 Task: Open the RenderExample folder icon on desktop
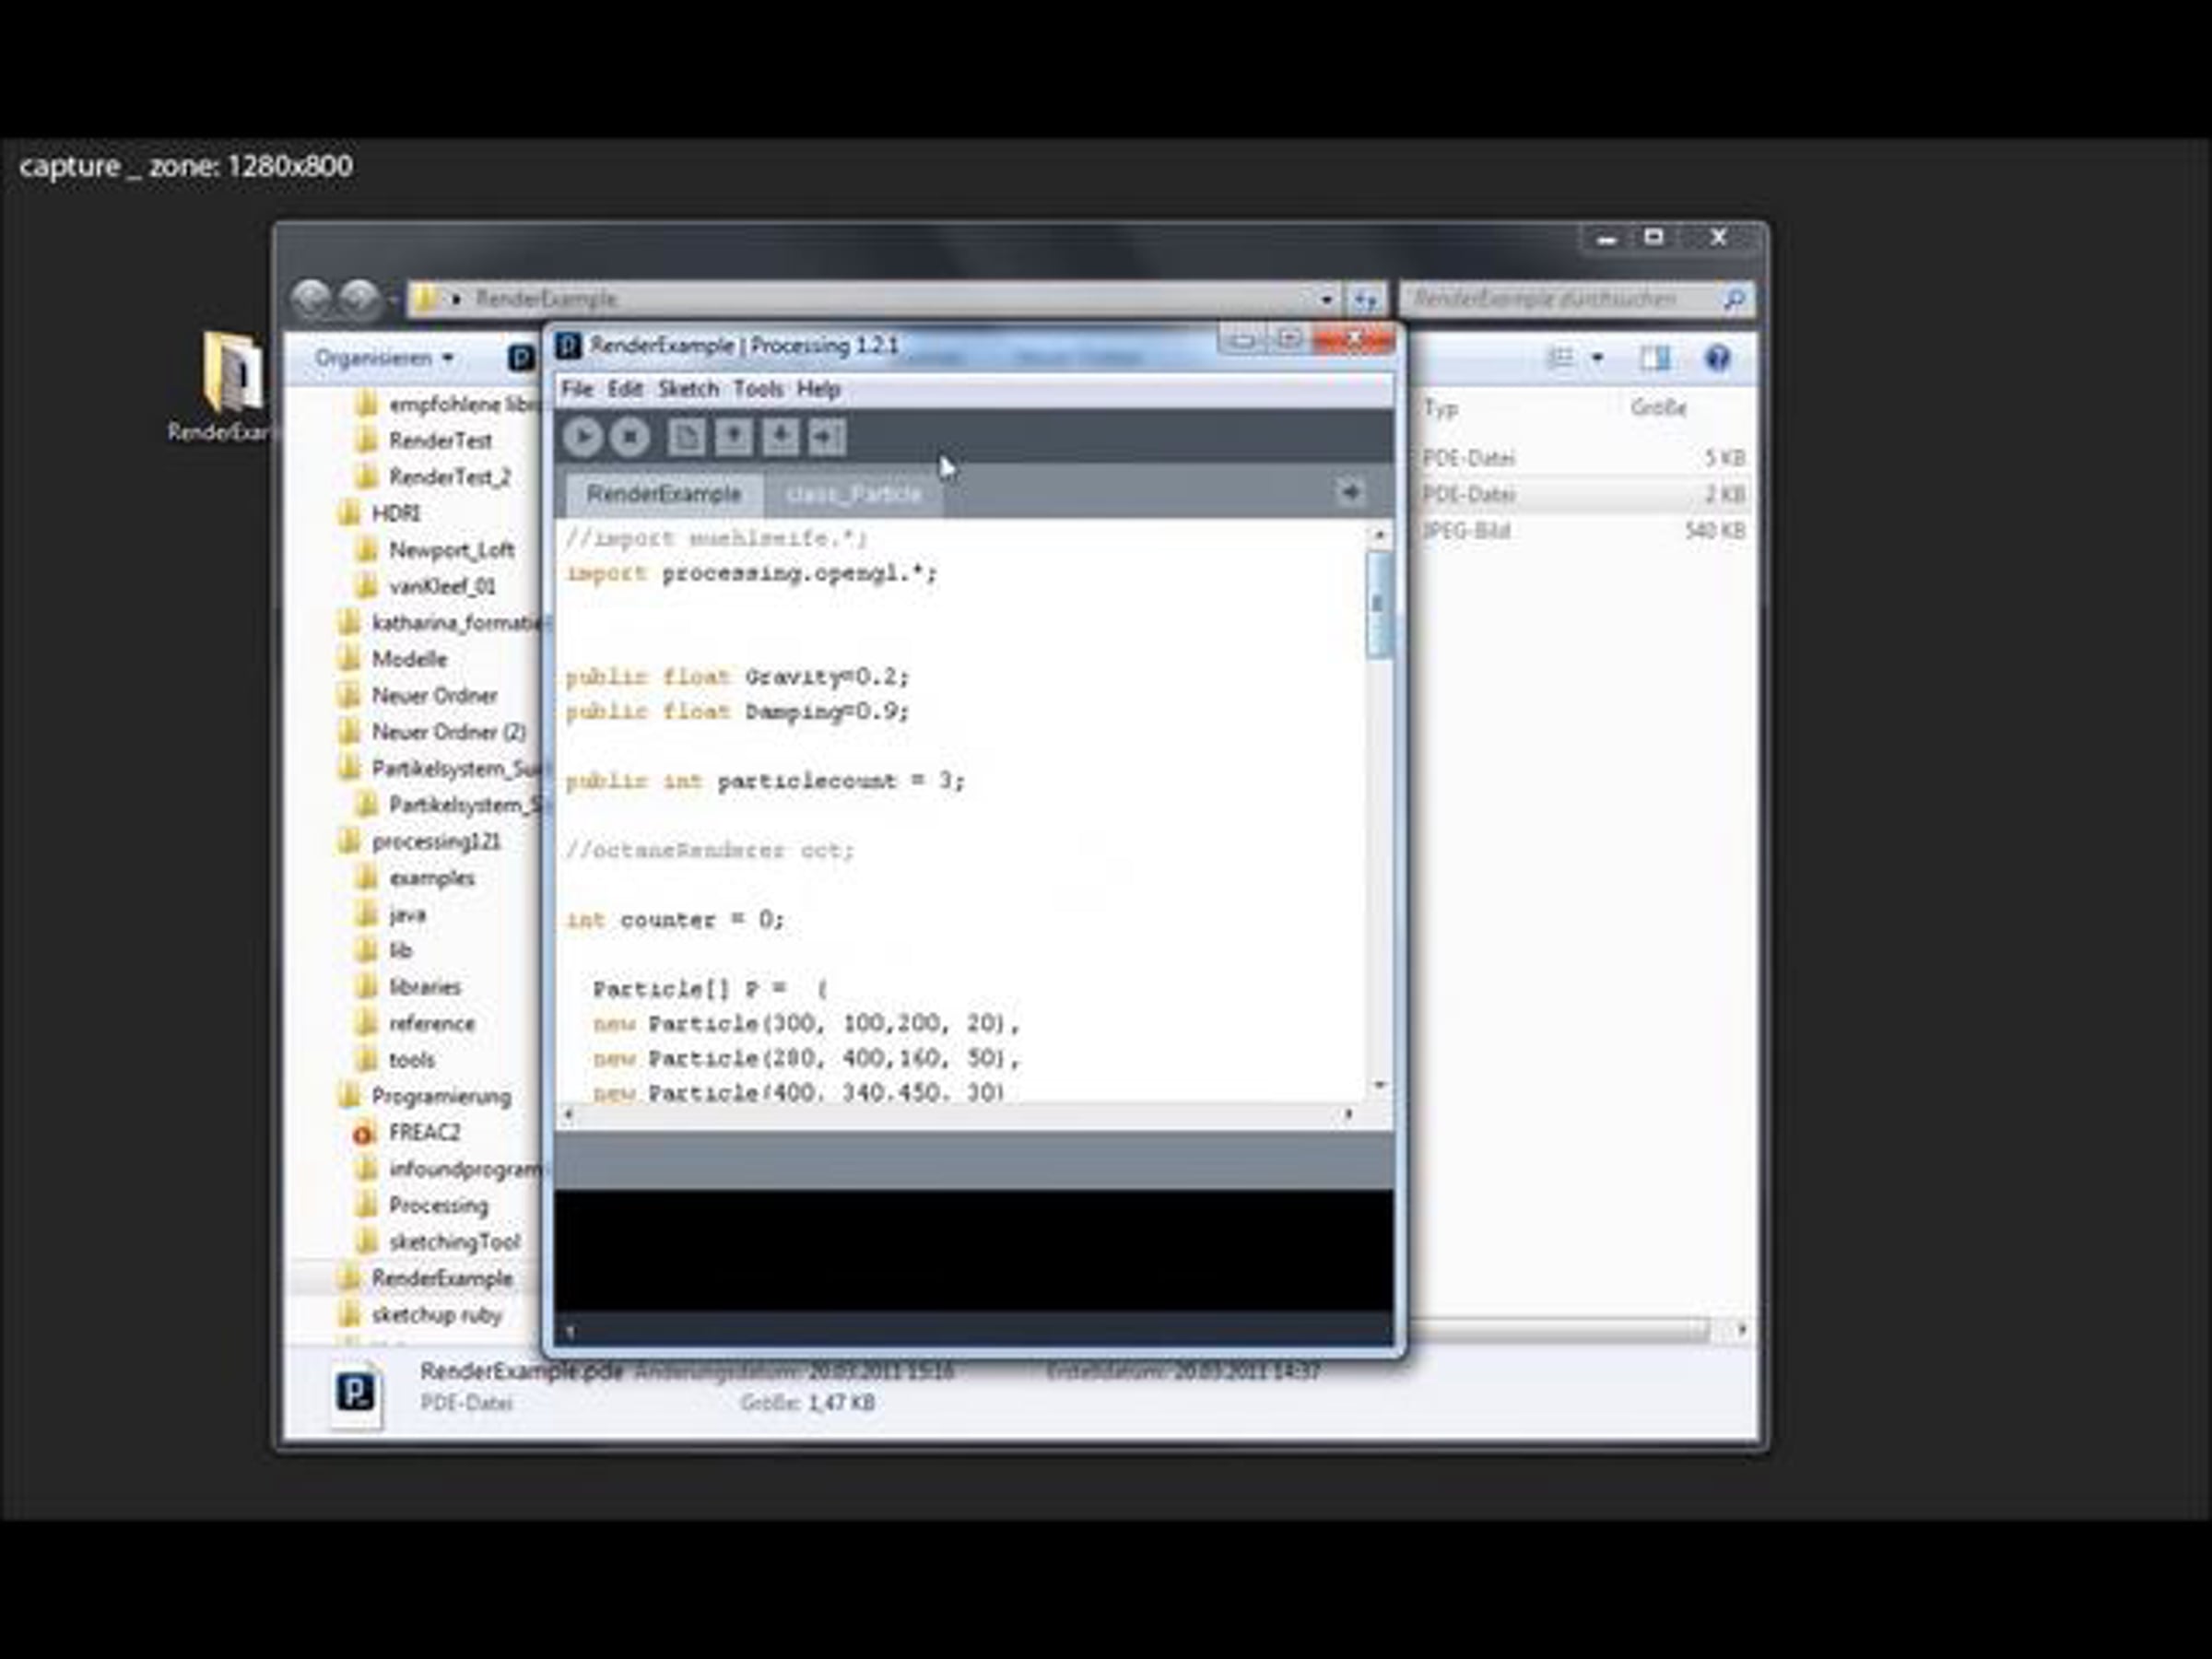[x=233, y=372]
